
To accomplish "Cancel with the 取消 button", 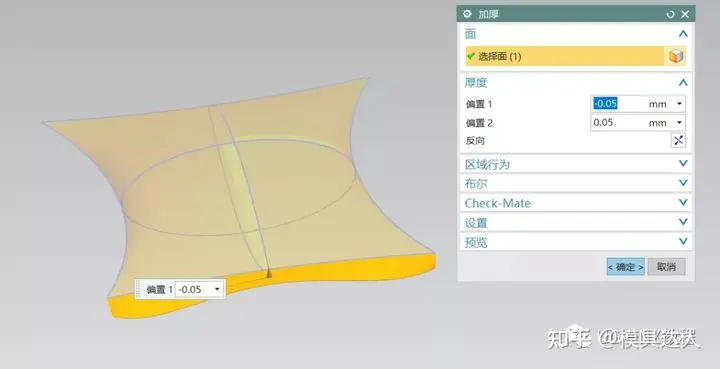I will [666, 267].
